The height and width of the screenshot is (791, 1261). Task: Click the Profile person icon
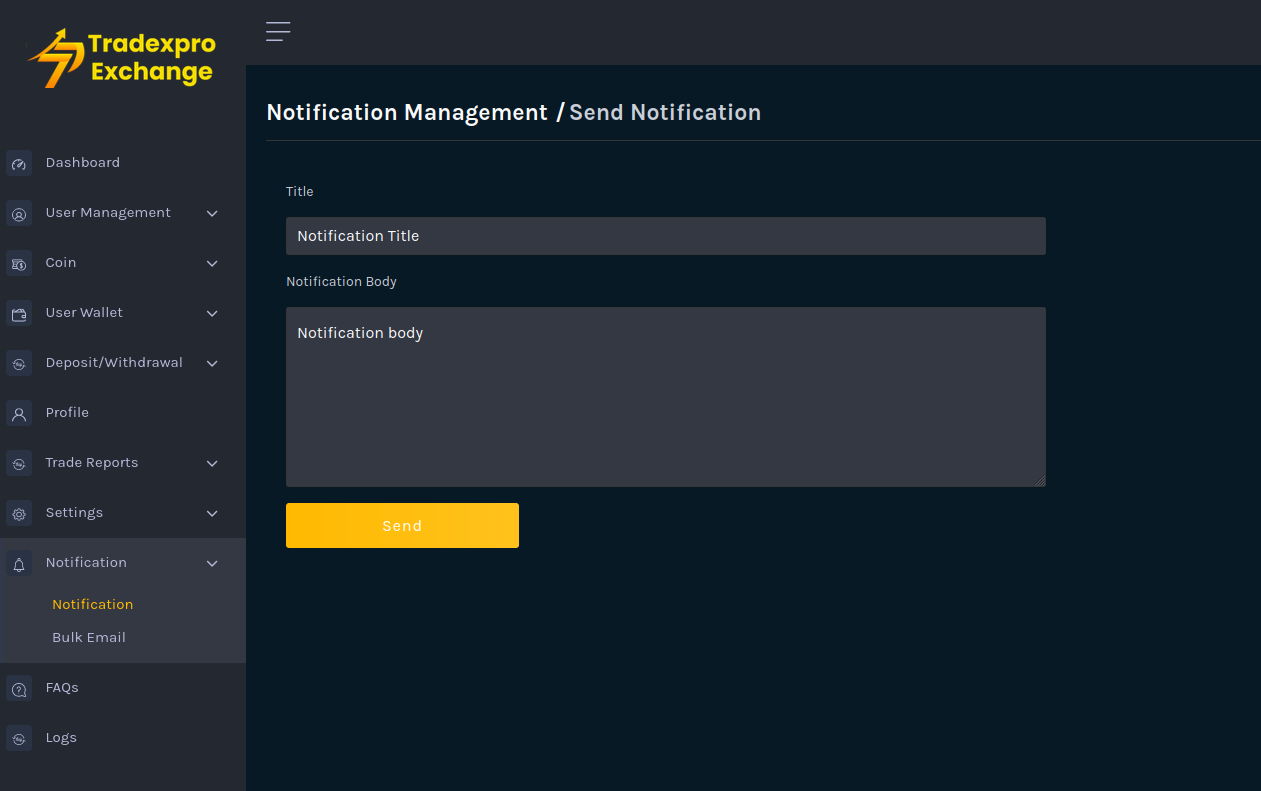[19, 414]
